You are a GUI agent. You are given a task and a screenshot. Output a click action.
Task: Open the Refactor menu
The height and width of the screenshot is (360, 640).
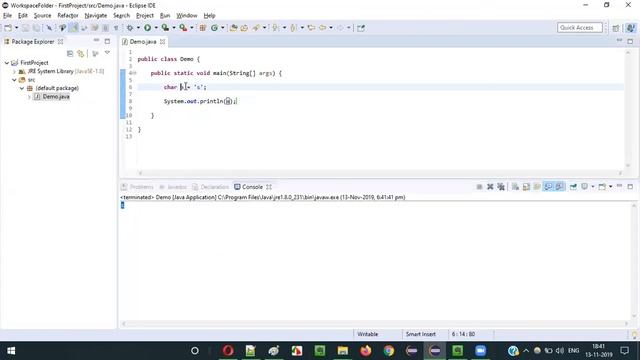[68, 16]
